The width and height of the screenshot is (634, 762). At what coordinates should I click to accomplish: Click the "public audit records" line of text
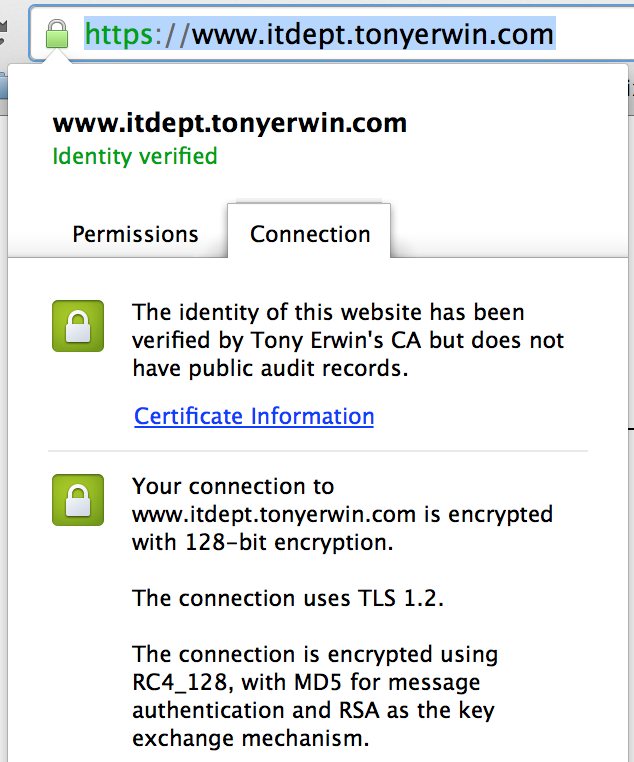(270, 368)
